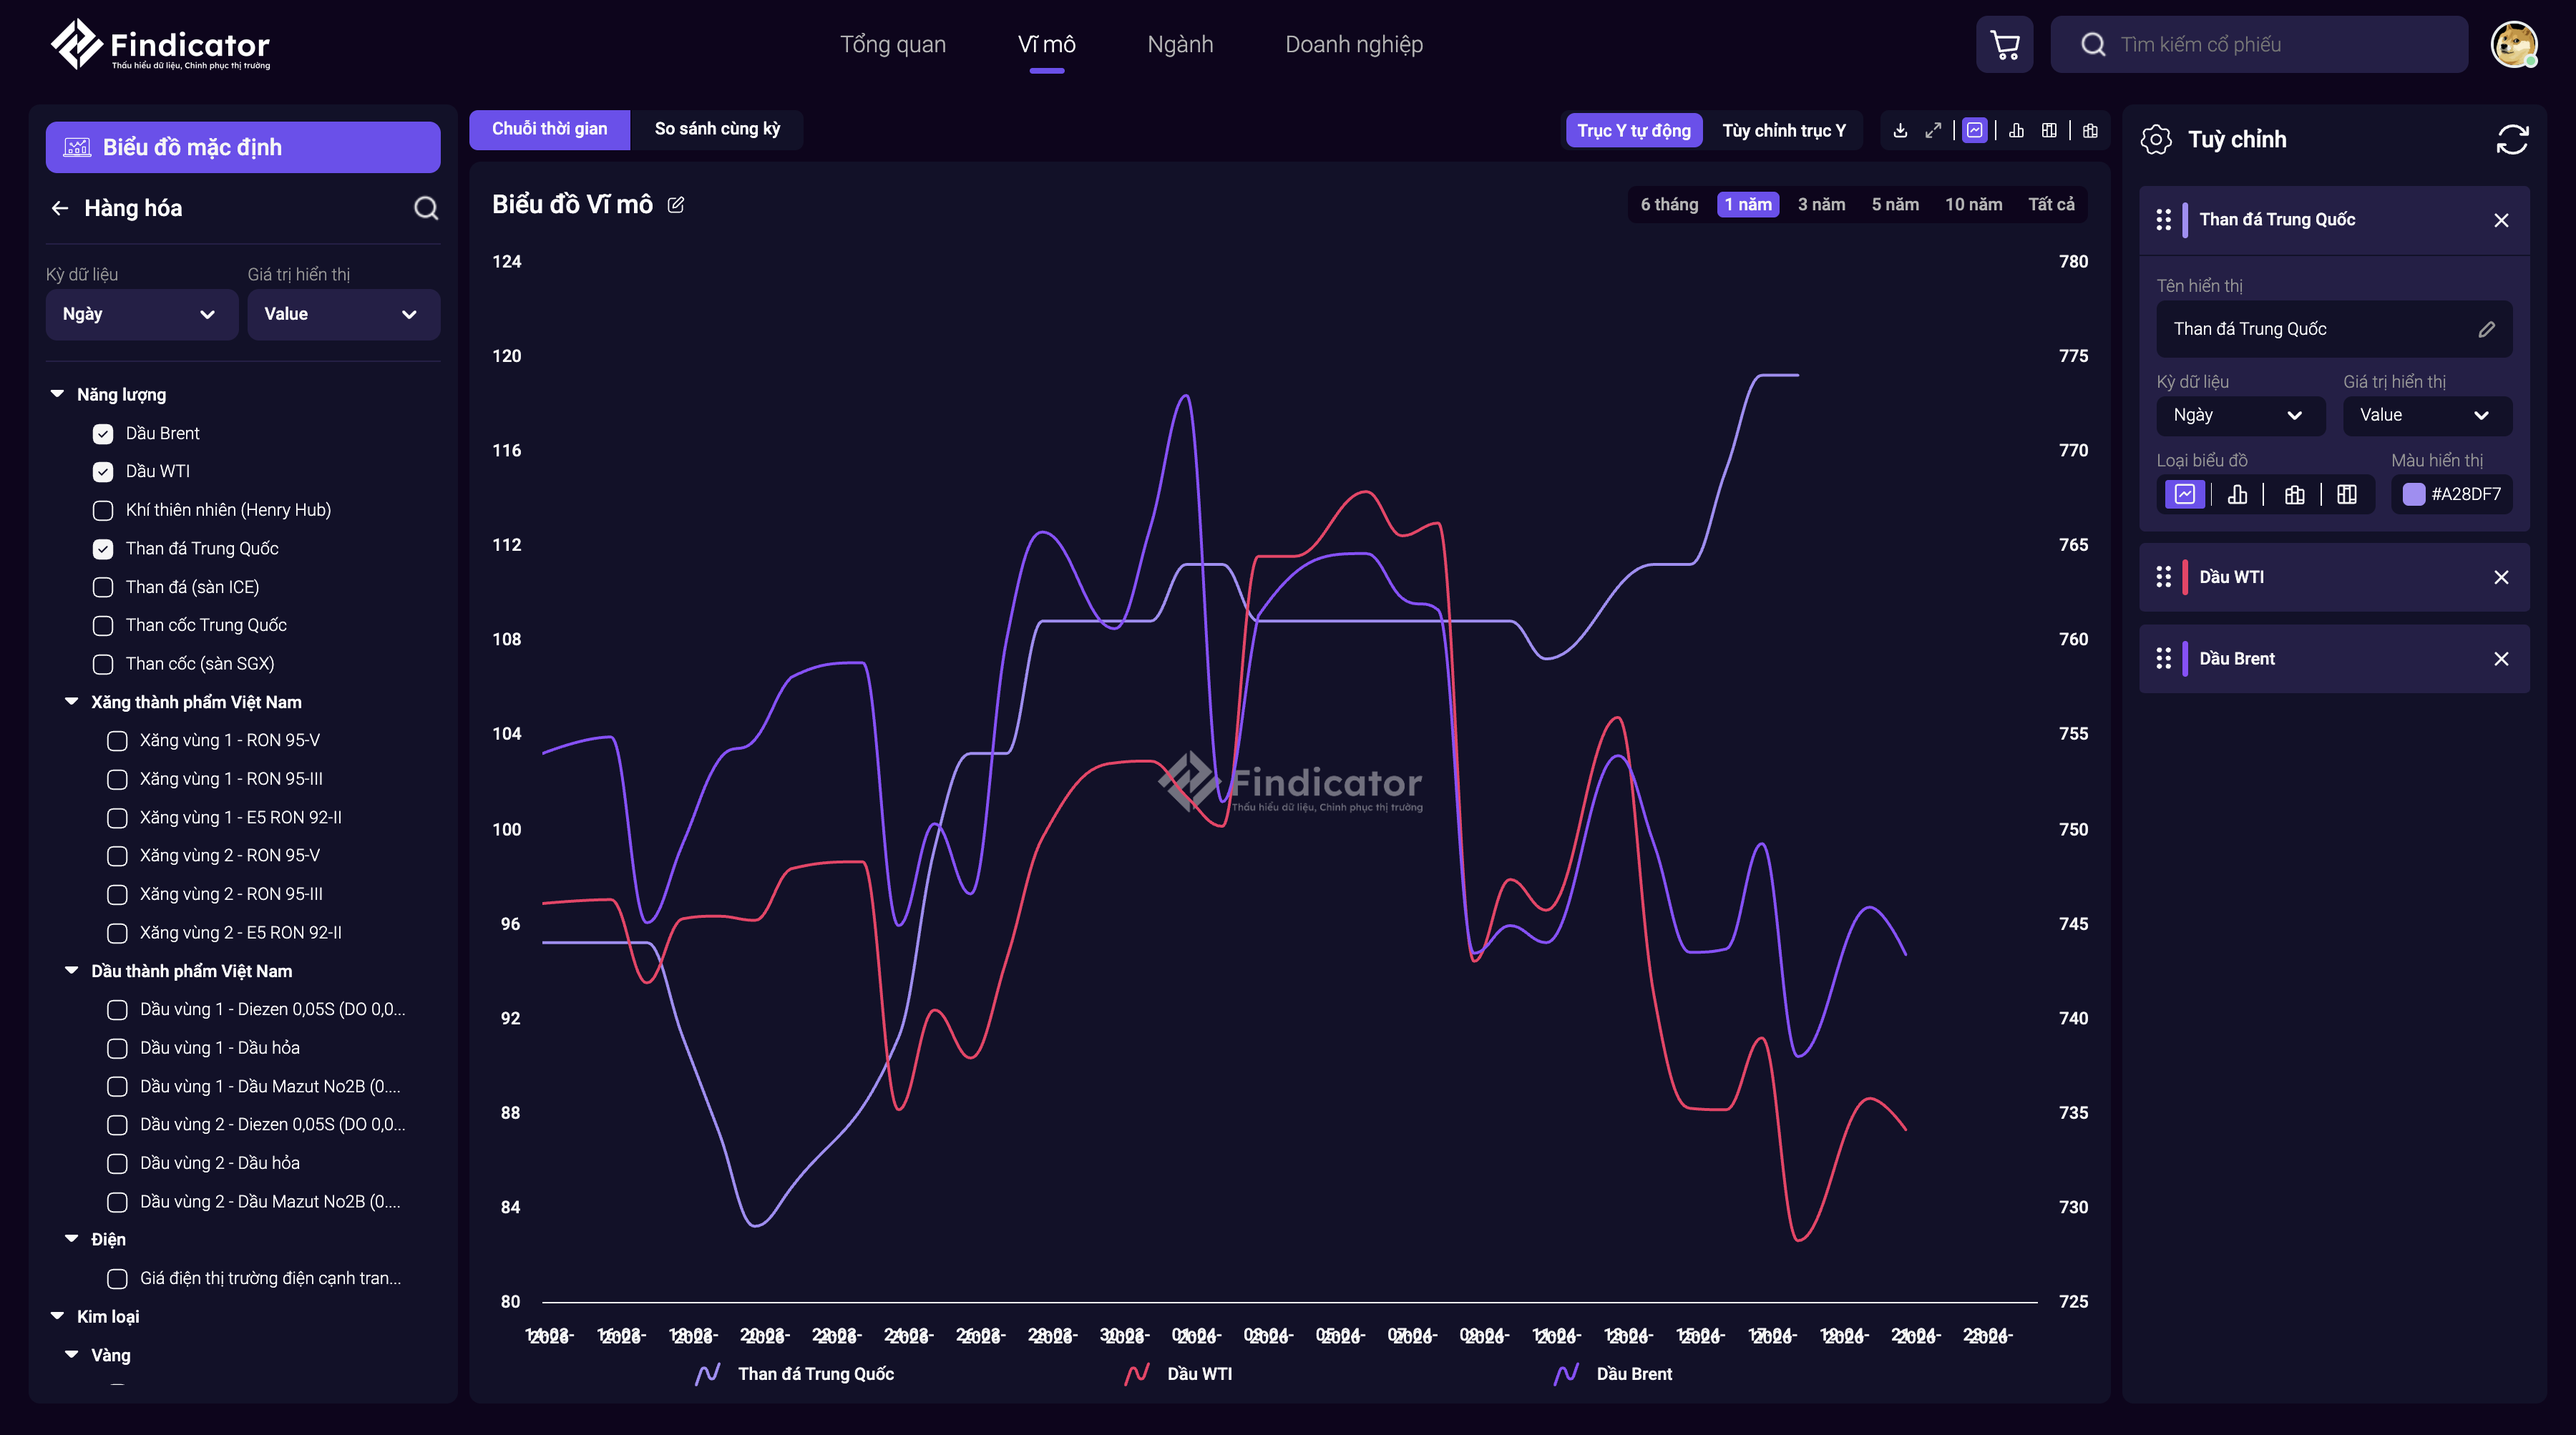Viewport: 2576px width, 1435px height.
Task: Click the download chart icon in toolbar
Action: click(1900, 130)
